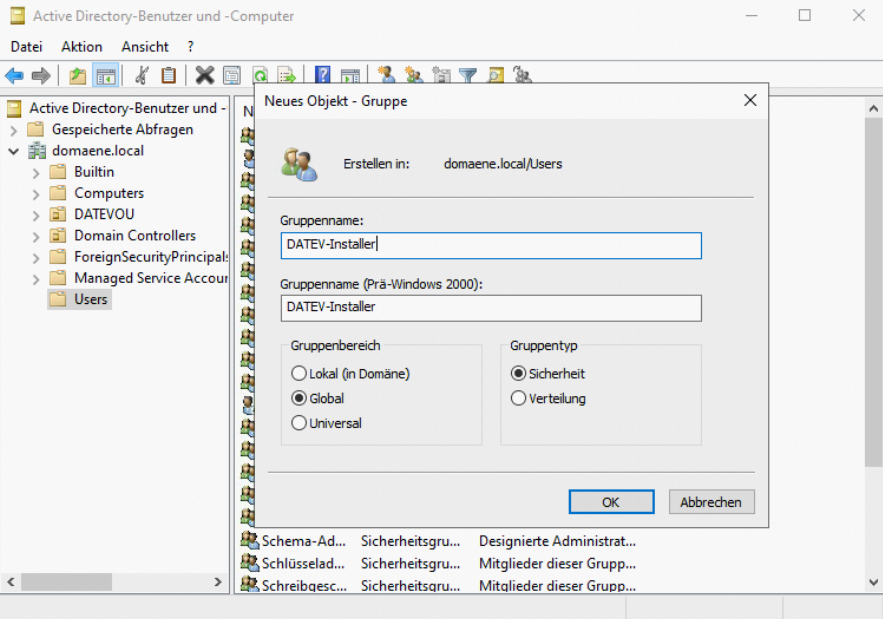Image resolution: width=883 pixels, height=619 pixels.
Task: Click the back arrow in the toolbar
Action: pyautogui.click(x=14, y=75)
